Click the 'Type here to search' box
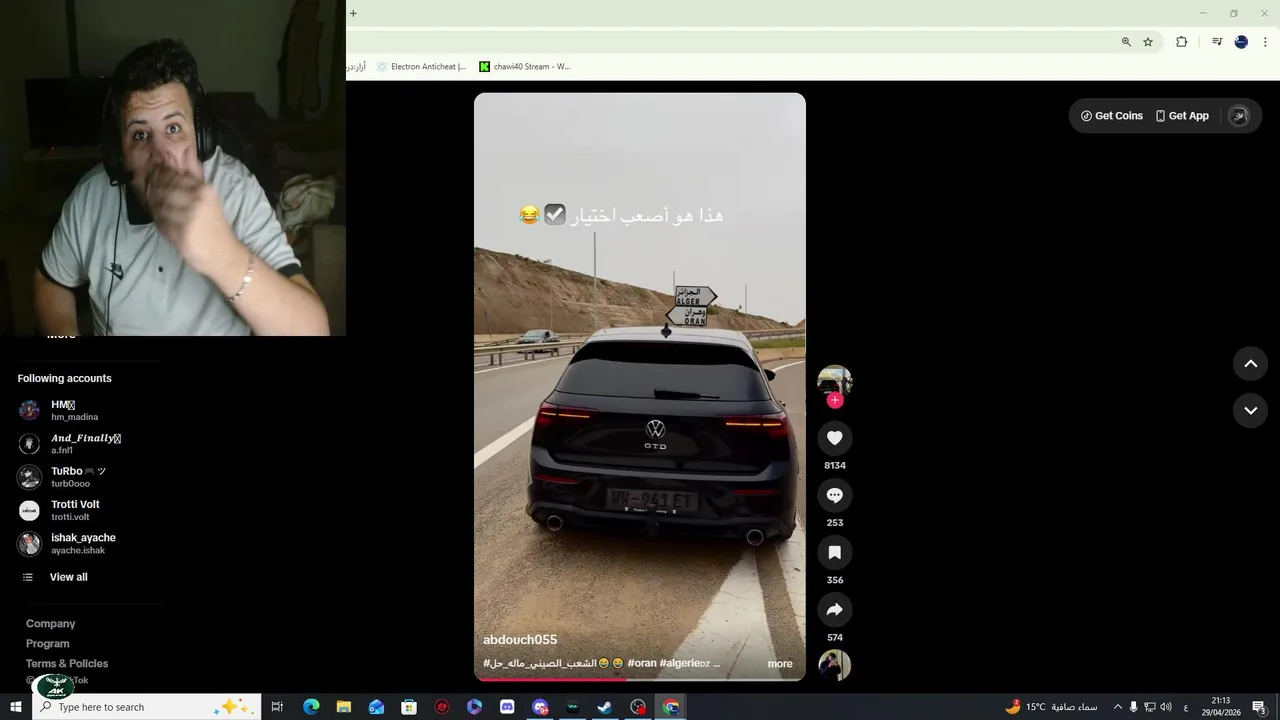Viewport: 1280px width, 720px height. (x=147, y=707)
